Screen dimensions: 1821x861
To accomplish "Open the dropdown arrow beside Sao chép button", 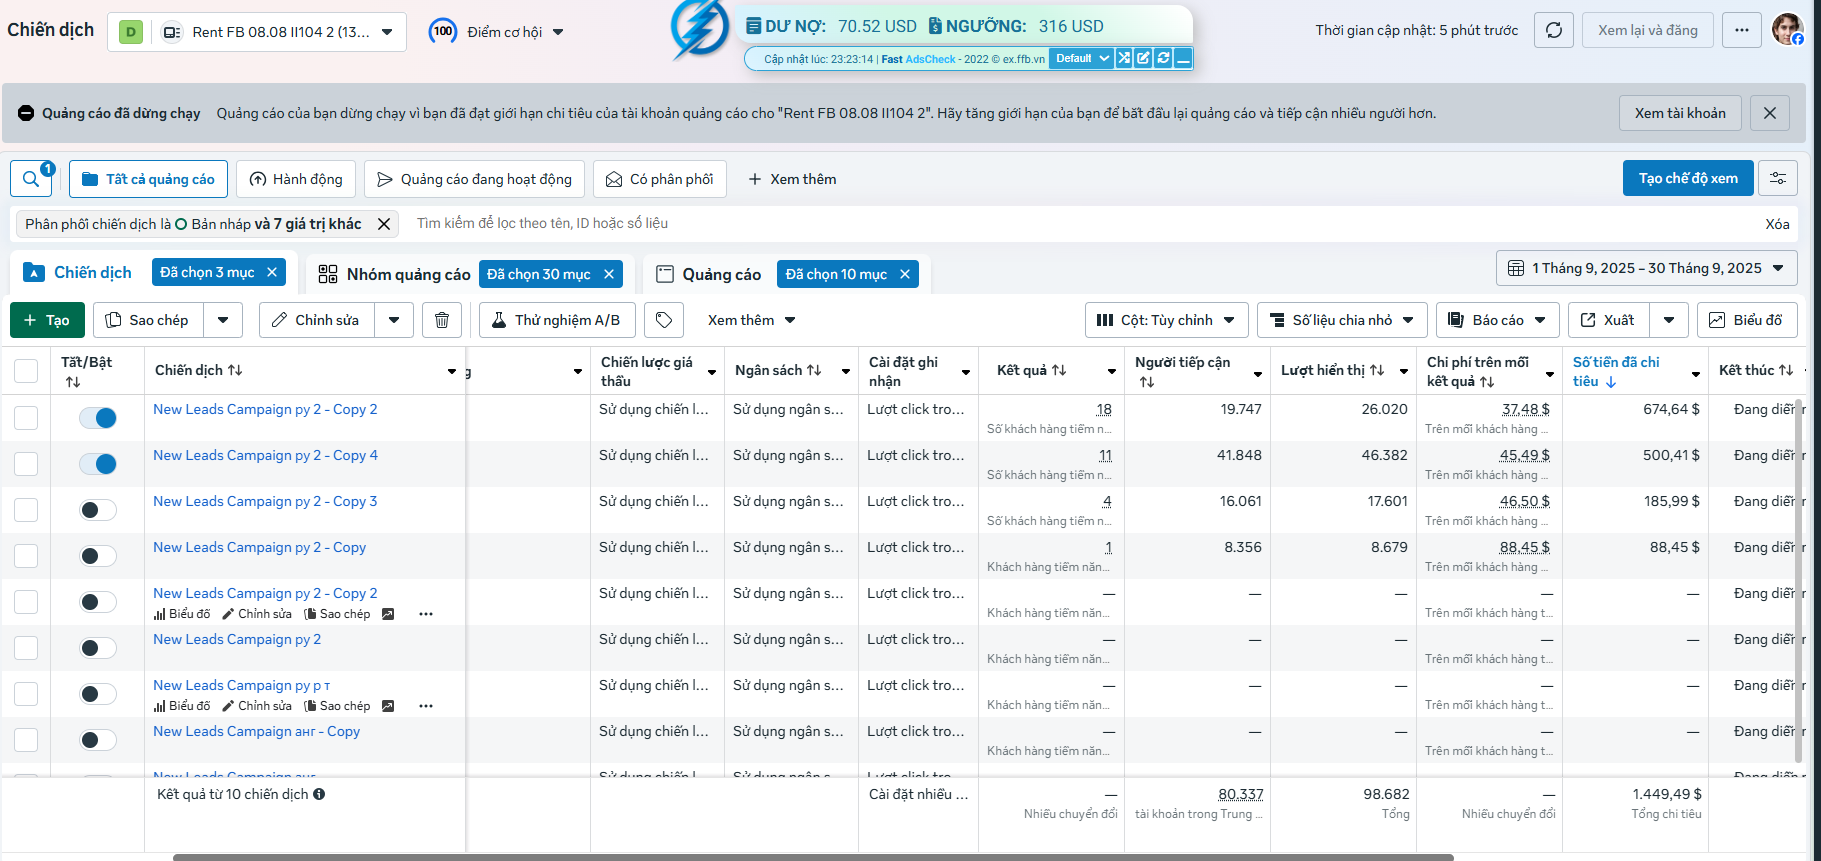I will tap(223, 320).
